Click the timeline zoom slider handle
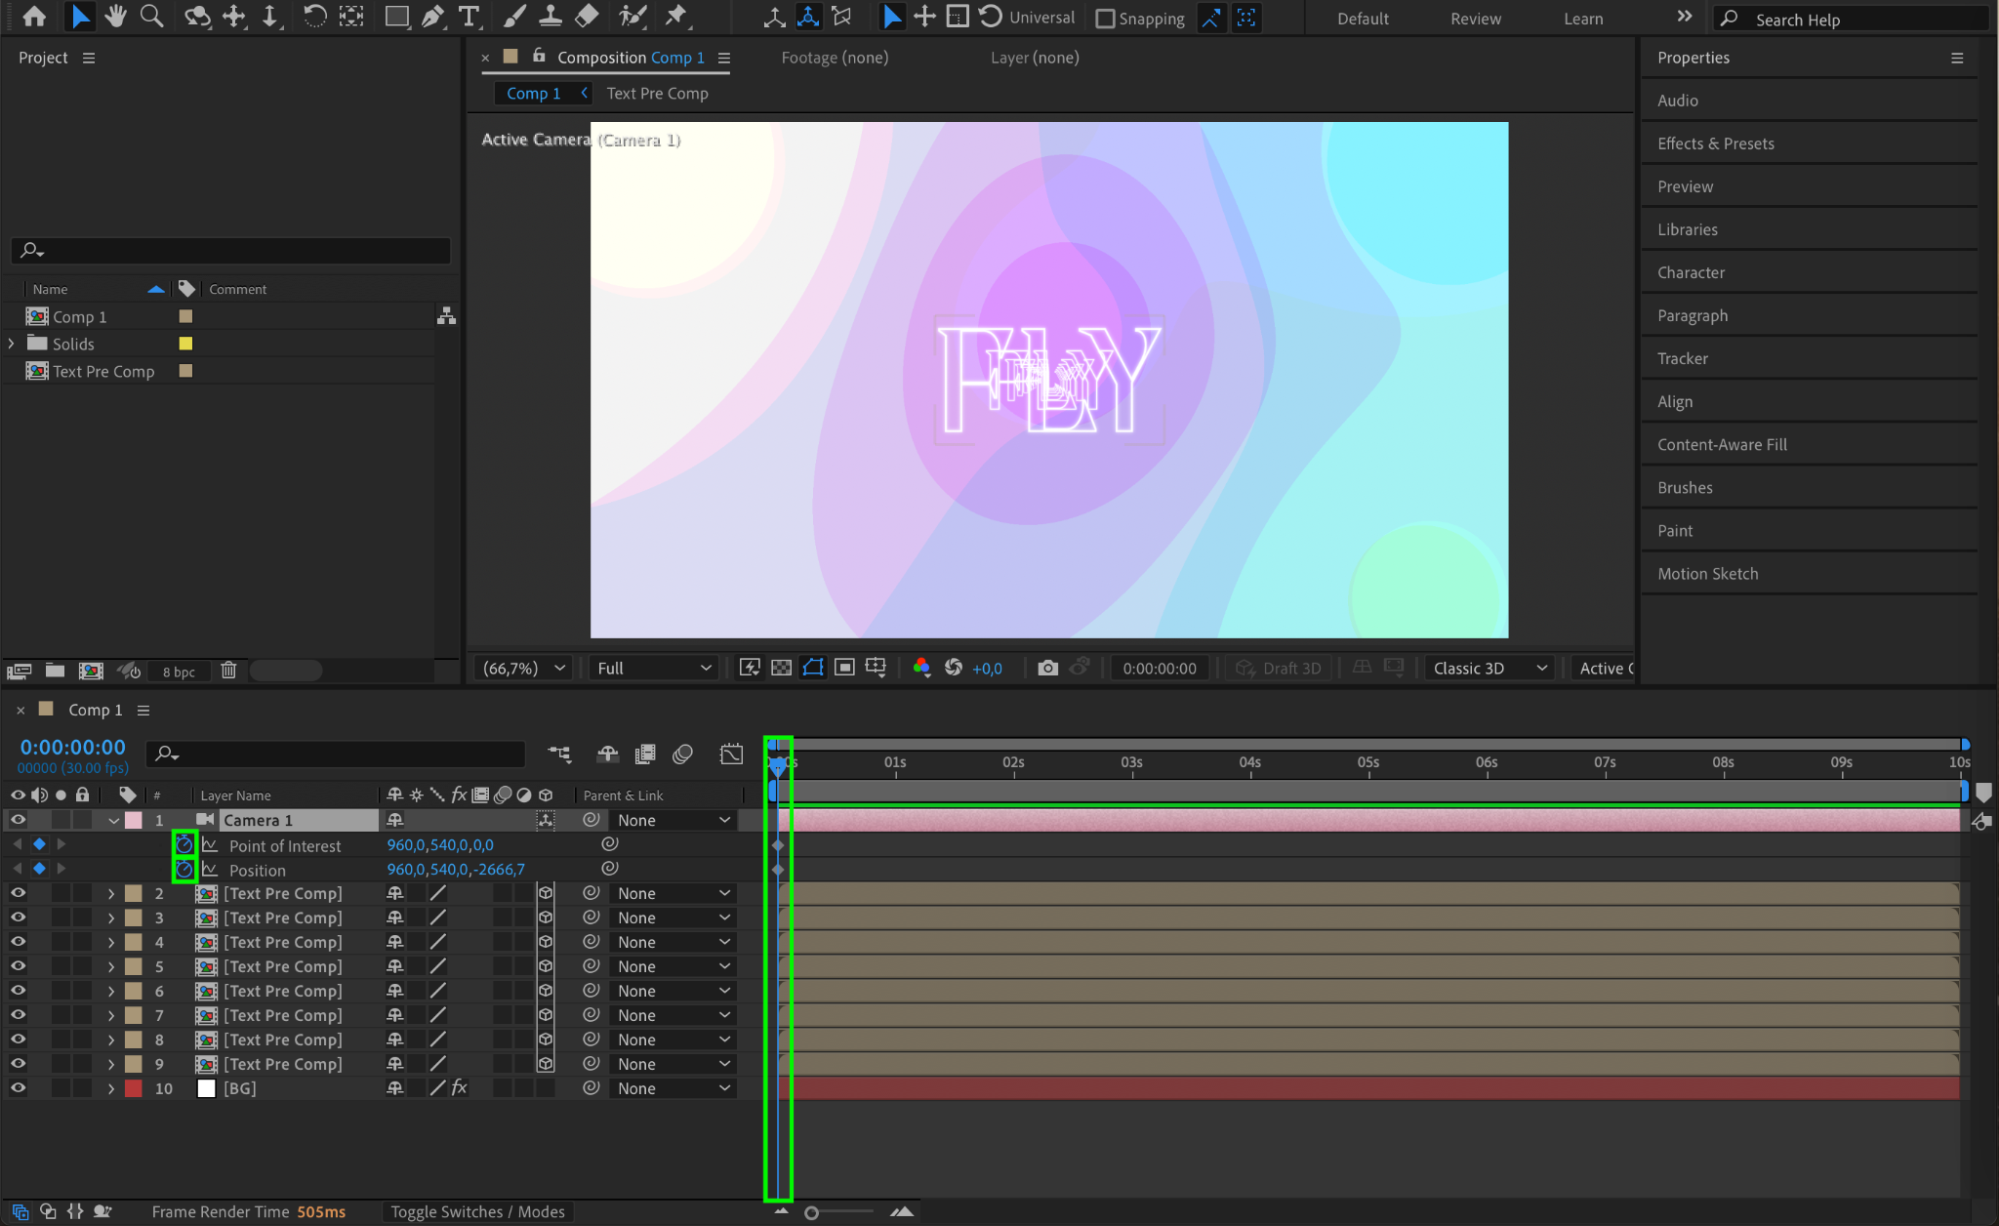Image resolution: width=1999 pixels, height=1226 pixels. [x=811, y=1213]
